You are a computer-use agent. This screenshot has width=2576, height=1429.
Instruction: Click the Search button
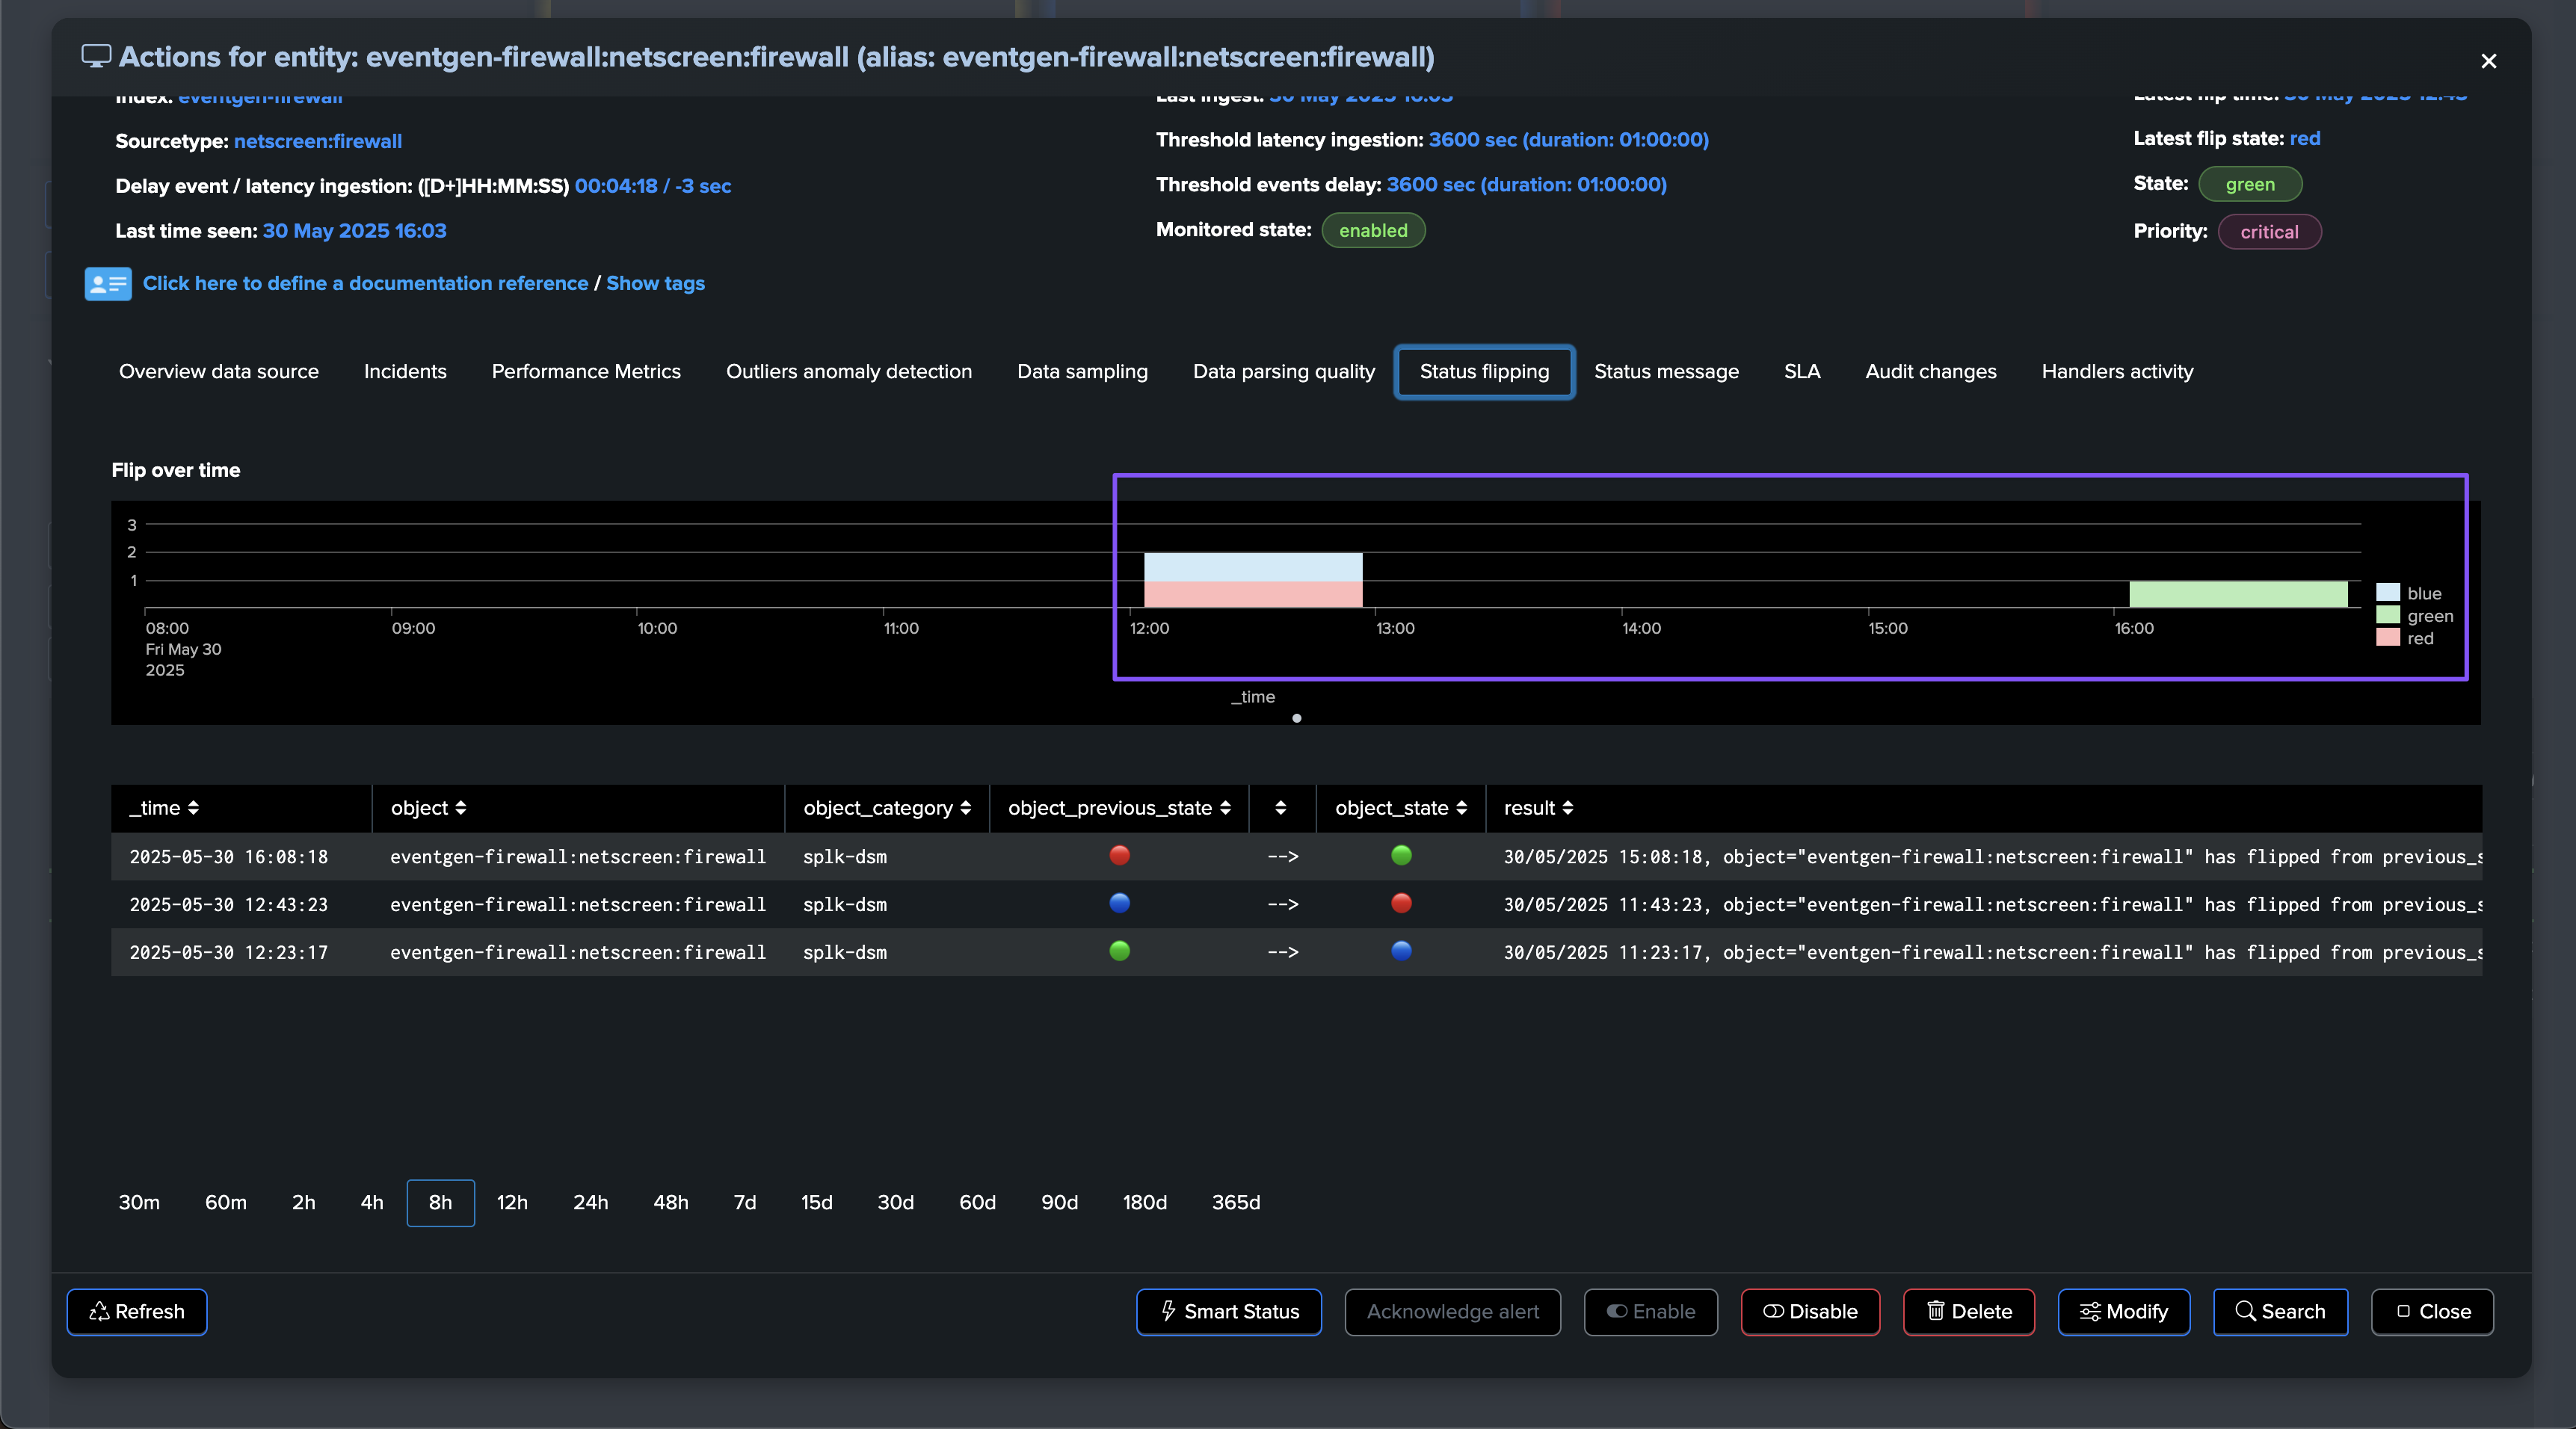point(2279,1311)
